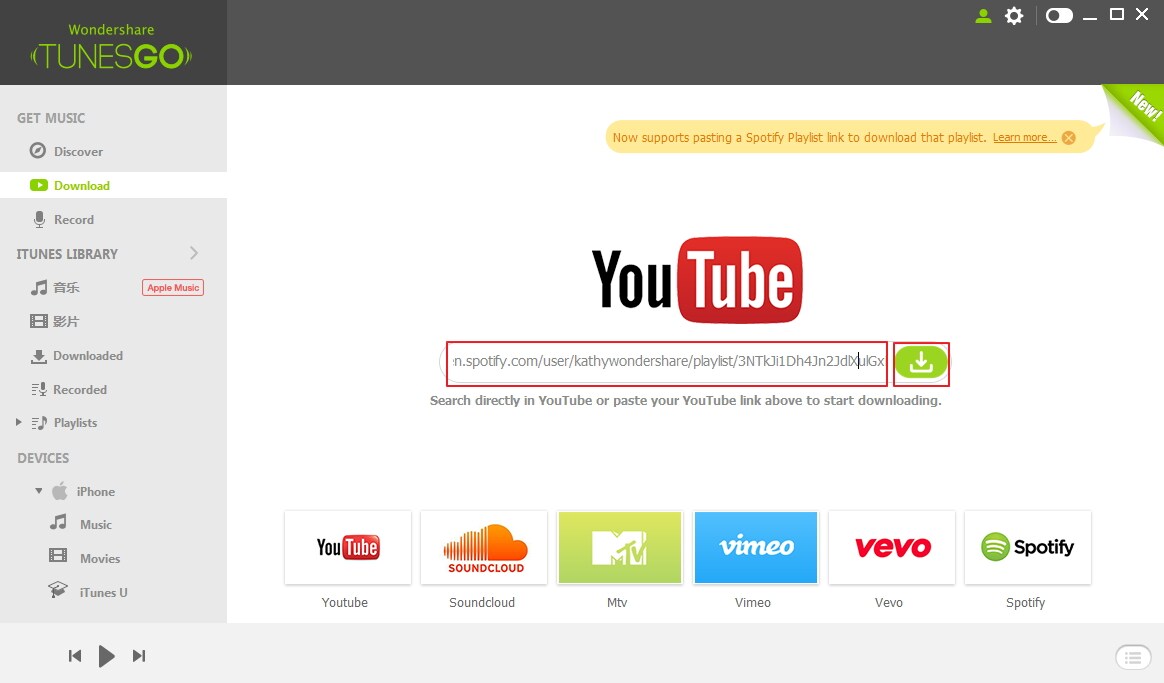Expand the Playlists tree arrow
Screen dimensions: 1164x683
[x=19, y=422]
